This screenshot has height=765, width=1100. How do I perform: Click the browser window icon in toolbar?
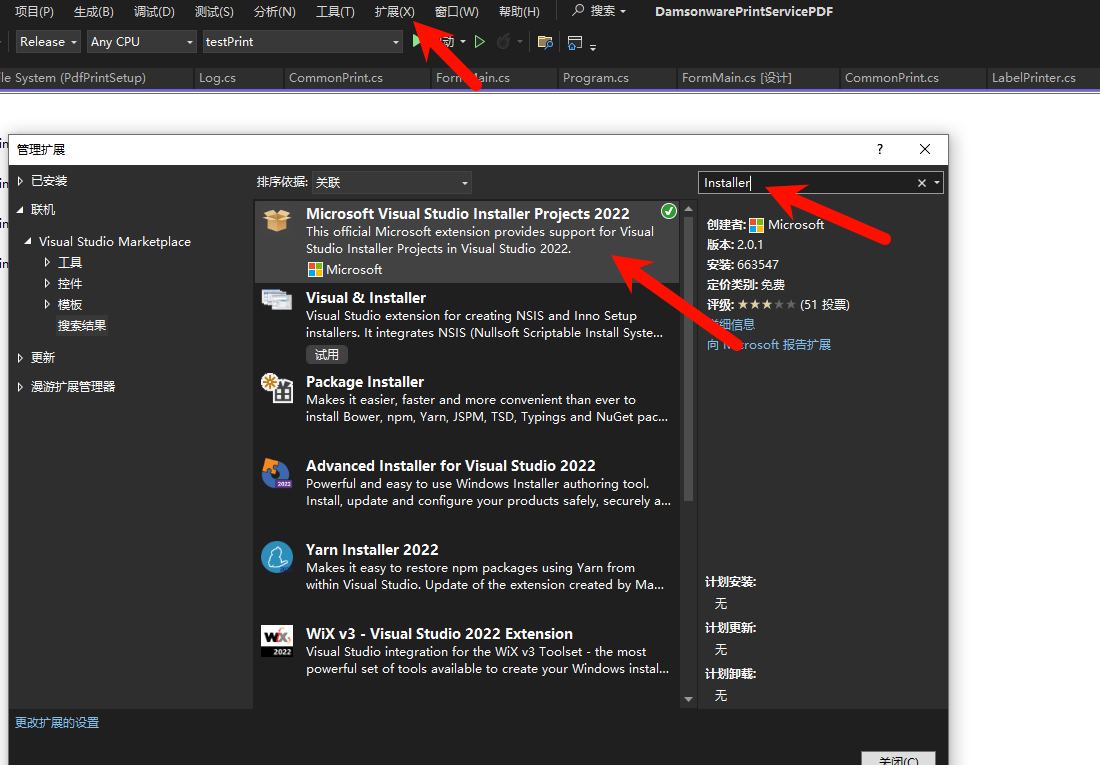click(575, 43)
